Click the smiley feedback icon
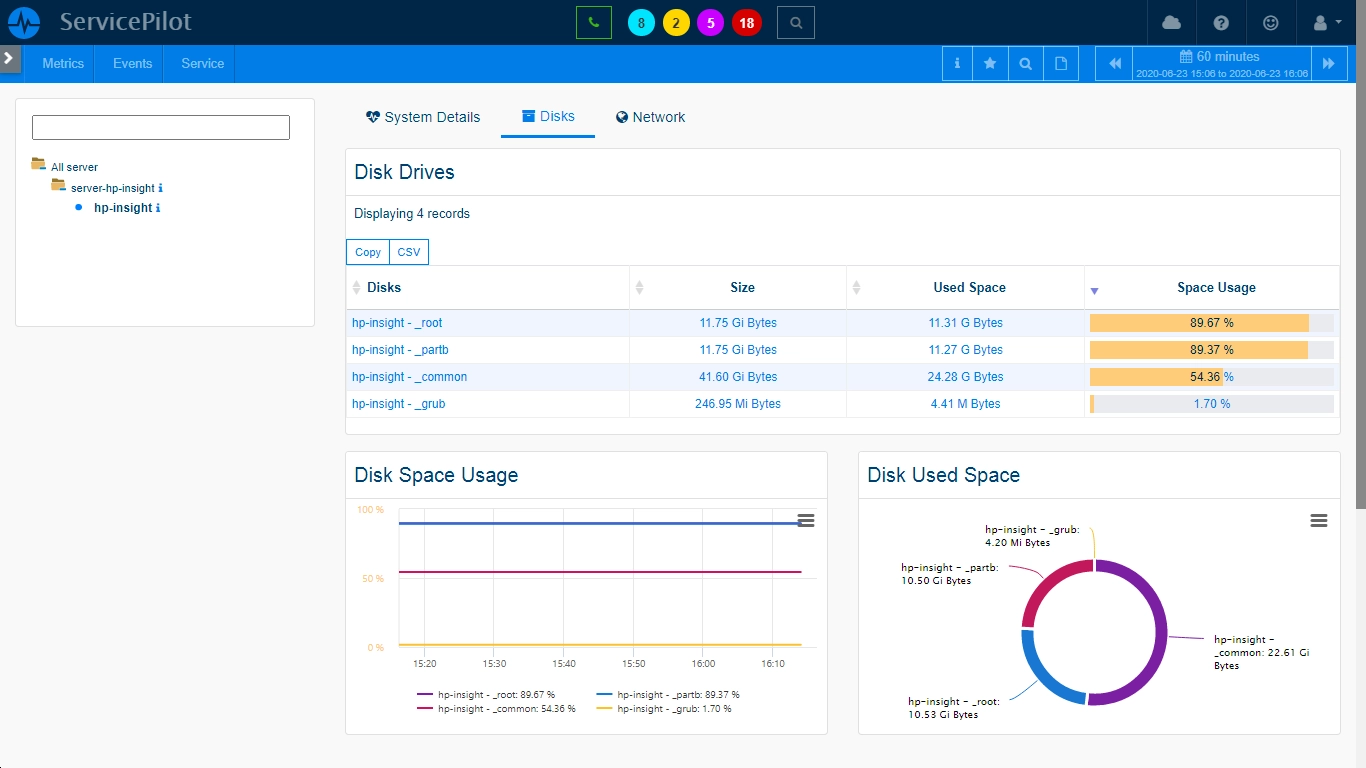Image resolution: width=1366 pixels, height=768 pixels. (x=1271, y=22)
